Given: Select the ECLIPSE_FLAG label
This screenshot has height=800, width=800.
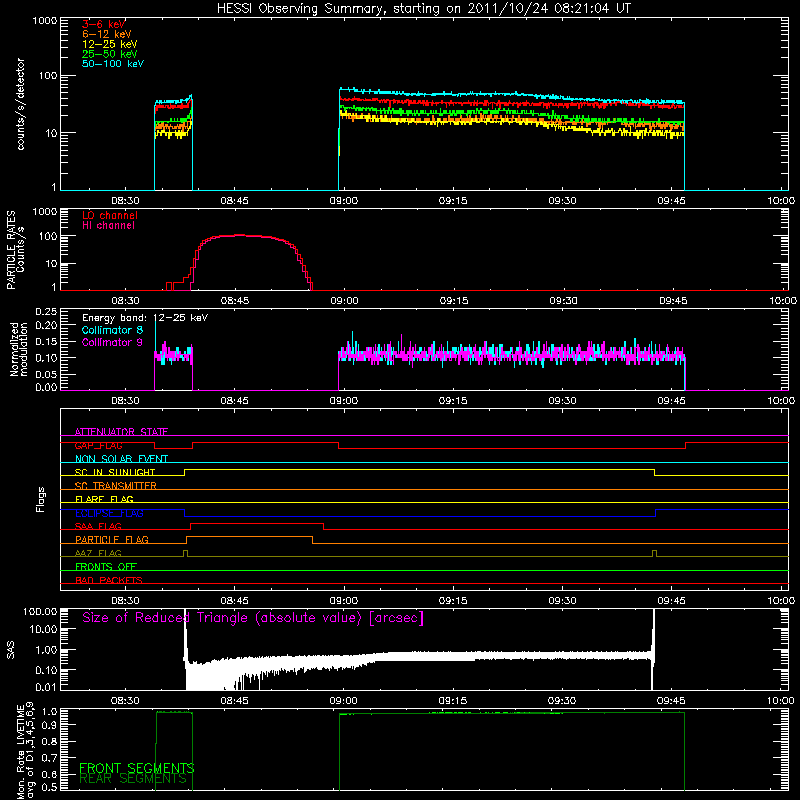Looking at the screenshot, I should [x=109, y=513].
